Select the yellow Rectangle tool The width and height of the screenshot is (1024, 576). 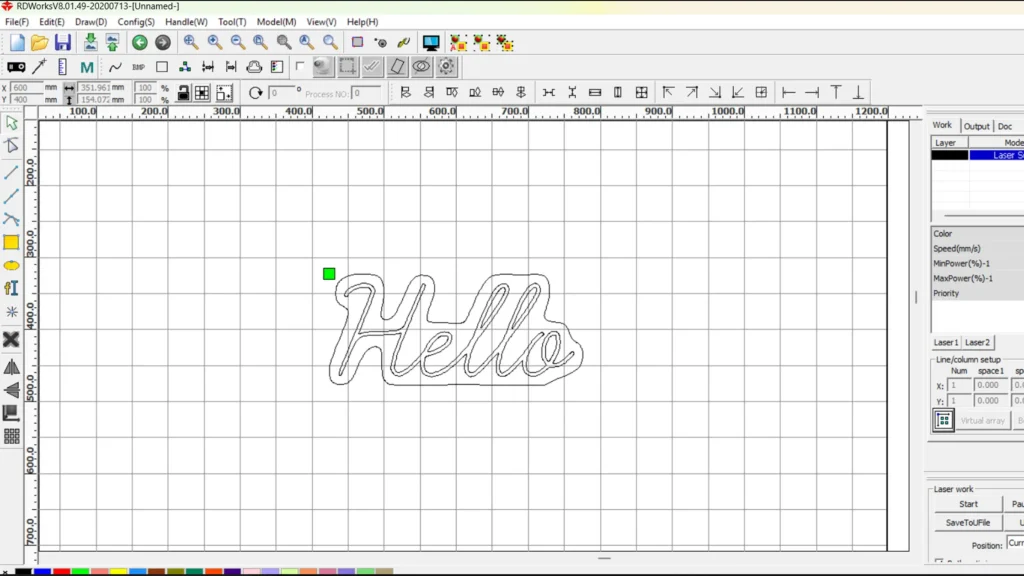pos(12,242)
